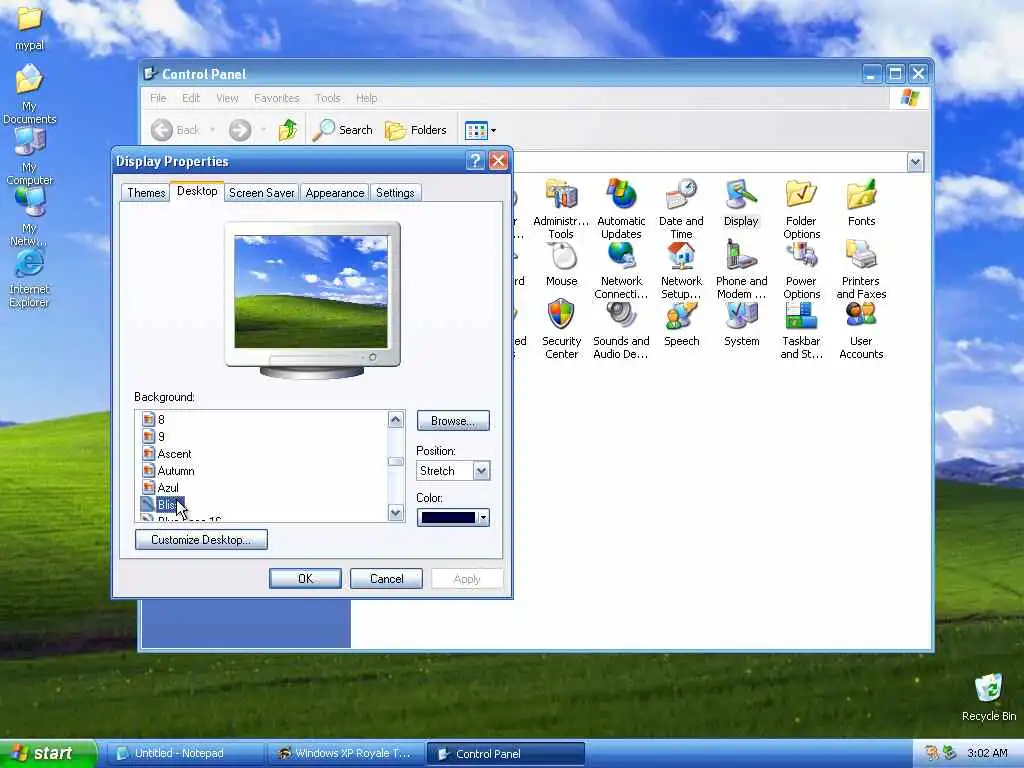1024x768 pixels.
Task: Click the monitor wallpaper preview
Action: [311, 291]
